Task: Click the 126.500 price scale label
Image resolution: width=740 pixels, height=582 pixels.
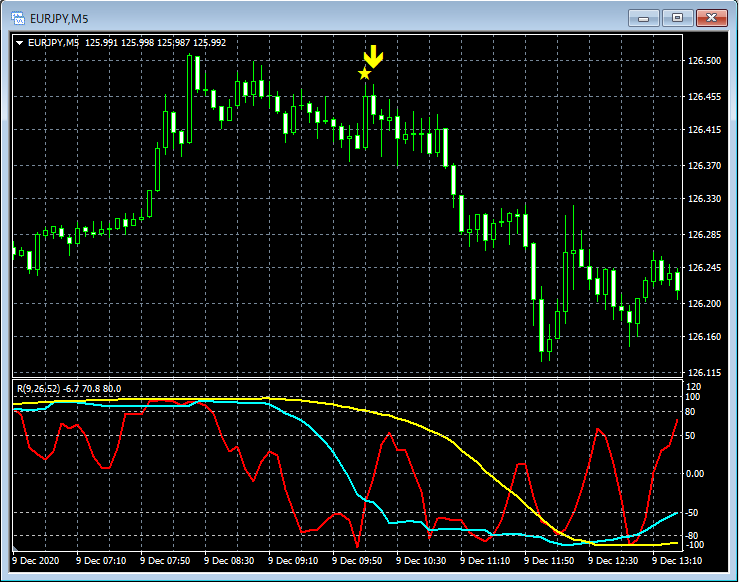Action: 704,61
